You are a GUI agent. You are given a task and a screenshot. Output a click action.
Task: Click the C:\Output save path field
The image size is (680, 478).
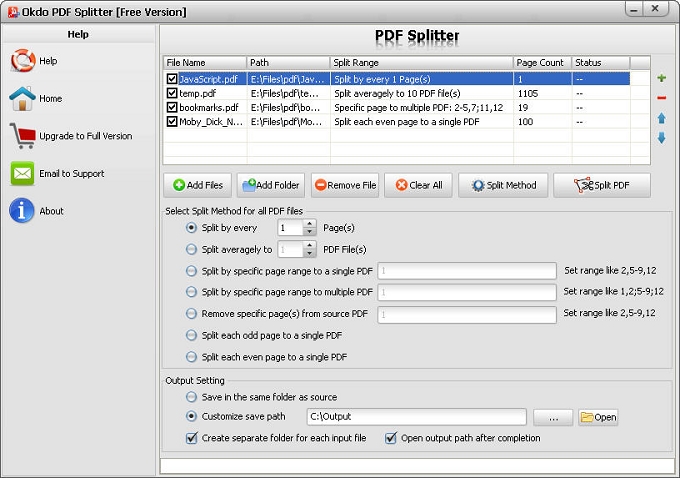(x=417, y=417)
